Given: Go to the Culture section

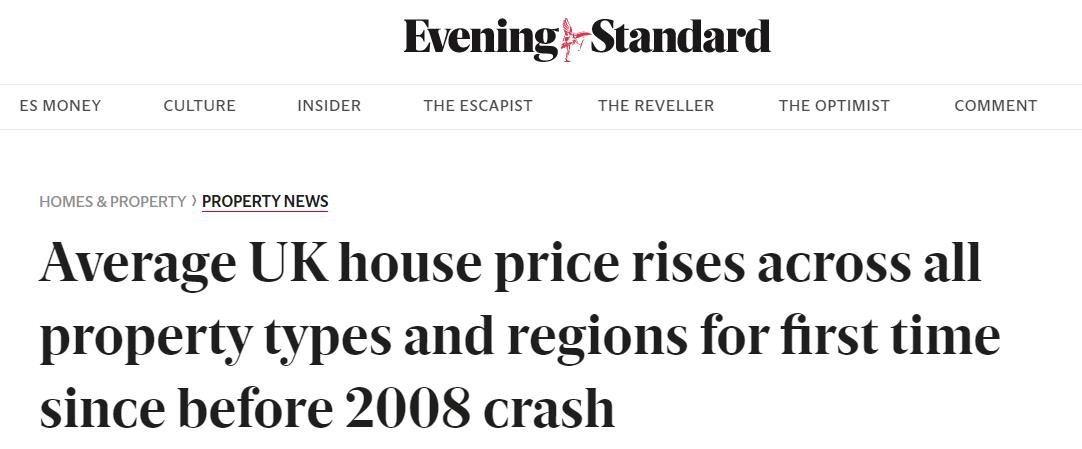Looking at the screenshot, I should pyautogui.click(x=199, y=106).
